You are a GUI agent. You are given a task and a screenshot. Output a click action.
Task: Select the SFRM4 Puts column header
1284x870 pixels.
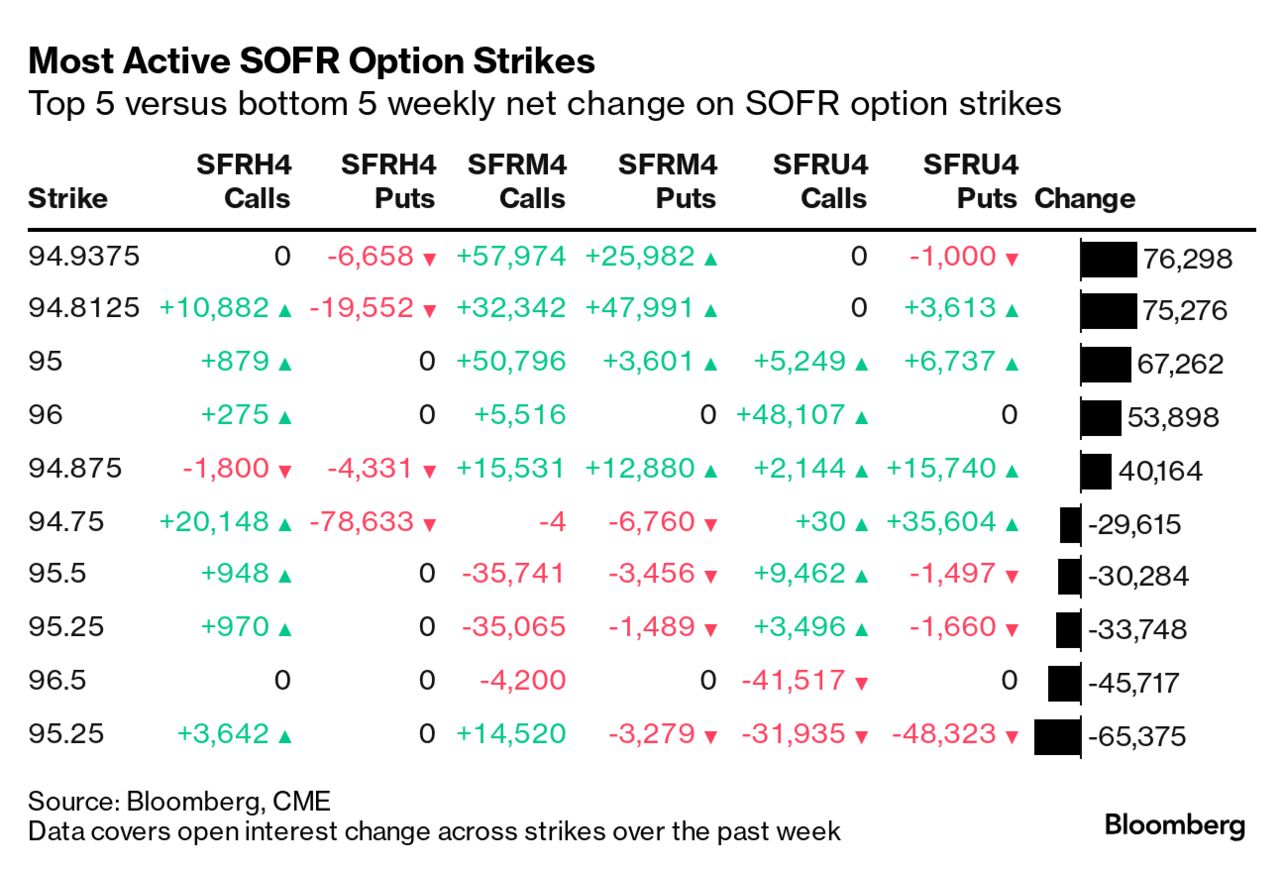coord(668,181)
